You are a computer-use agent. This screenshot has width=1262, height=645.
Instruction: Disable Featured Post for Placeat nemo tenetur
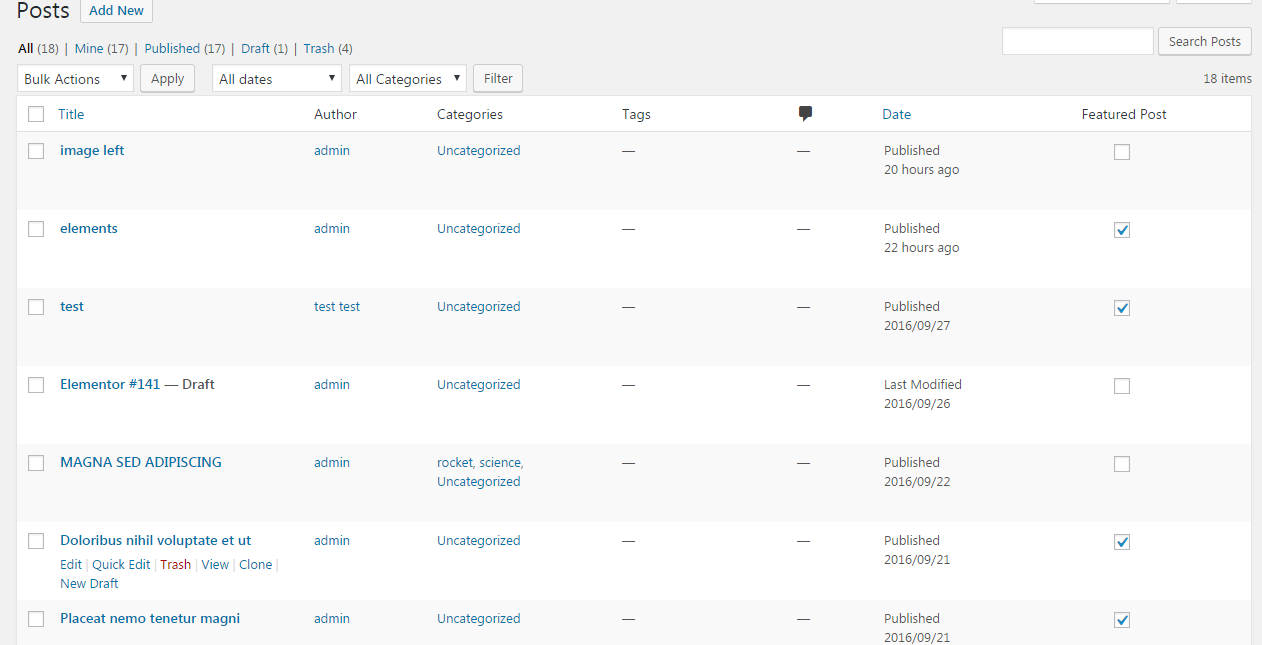click(x=1122, y=620)
